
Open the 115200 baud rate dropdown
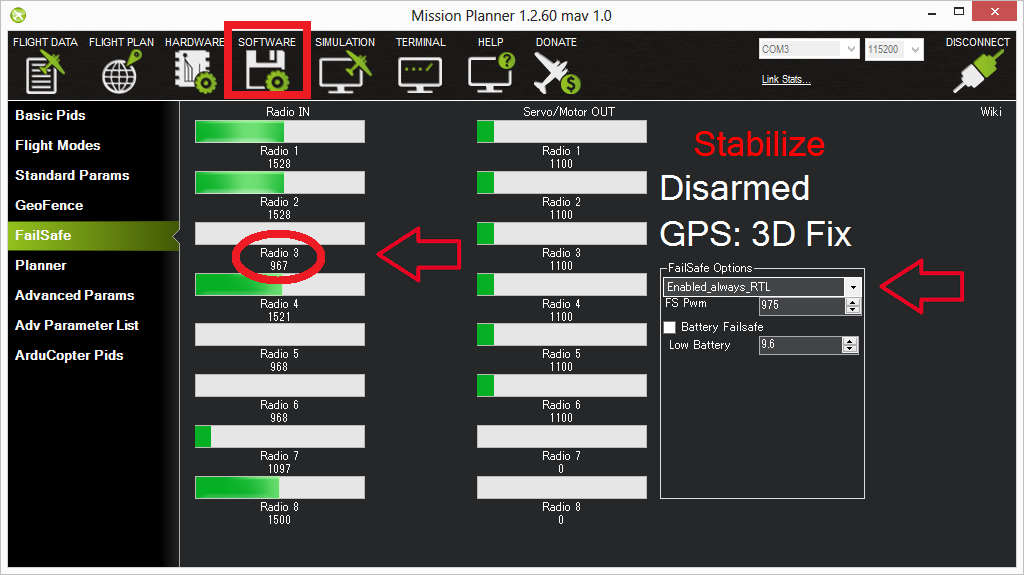pos(915,49)
